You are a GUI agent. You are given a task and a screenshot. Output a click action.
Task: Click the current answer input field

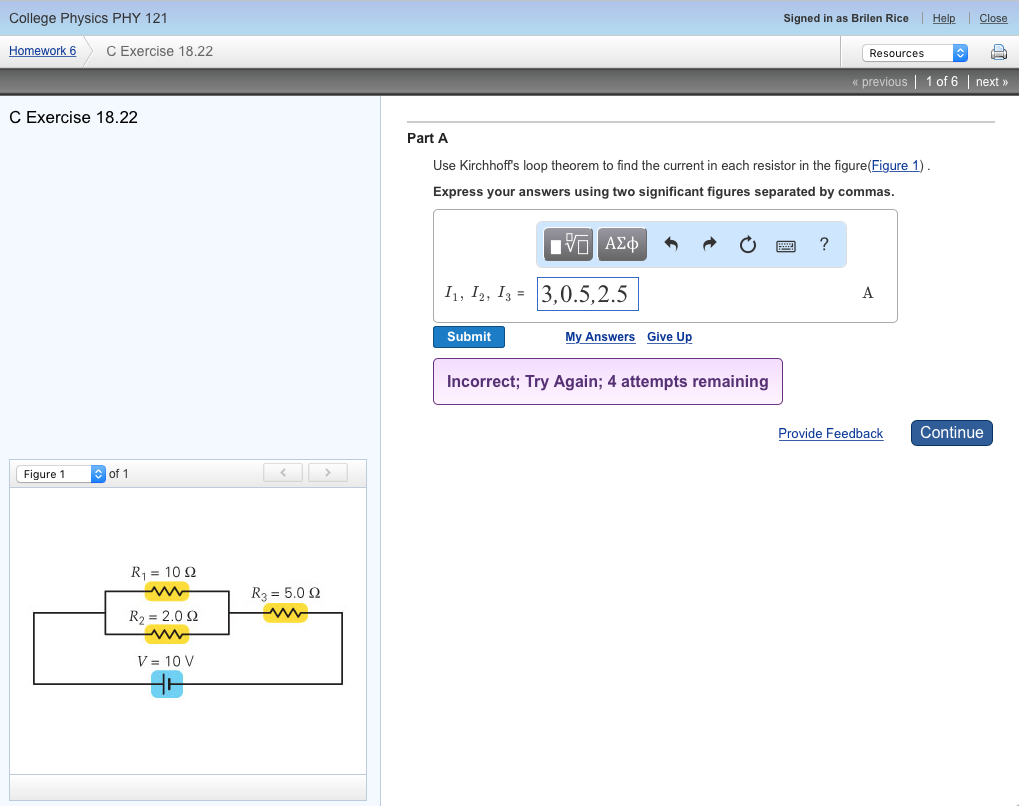coord(587,292)
